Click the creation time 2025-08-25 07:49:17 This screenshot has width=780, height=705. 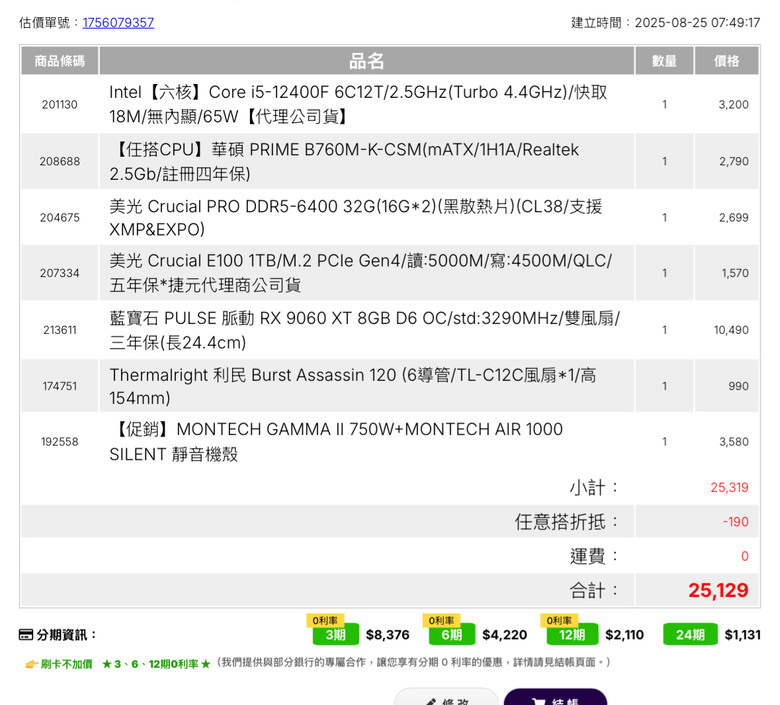pos(697,23)
